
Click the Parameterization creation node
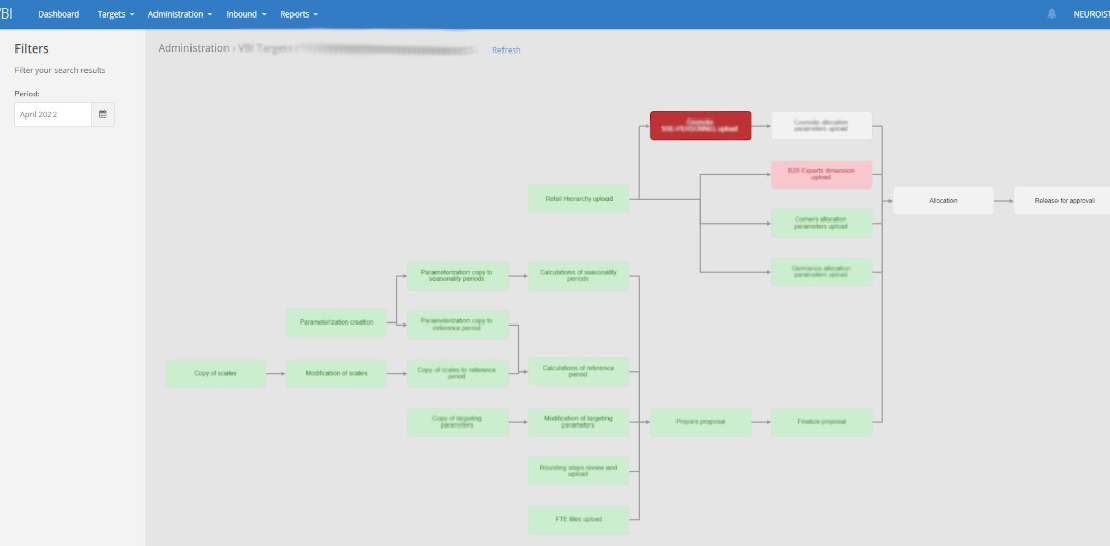click(x=336, y=322)
